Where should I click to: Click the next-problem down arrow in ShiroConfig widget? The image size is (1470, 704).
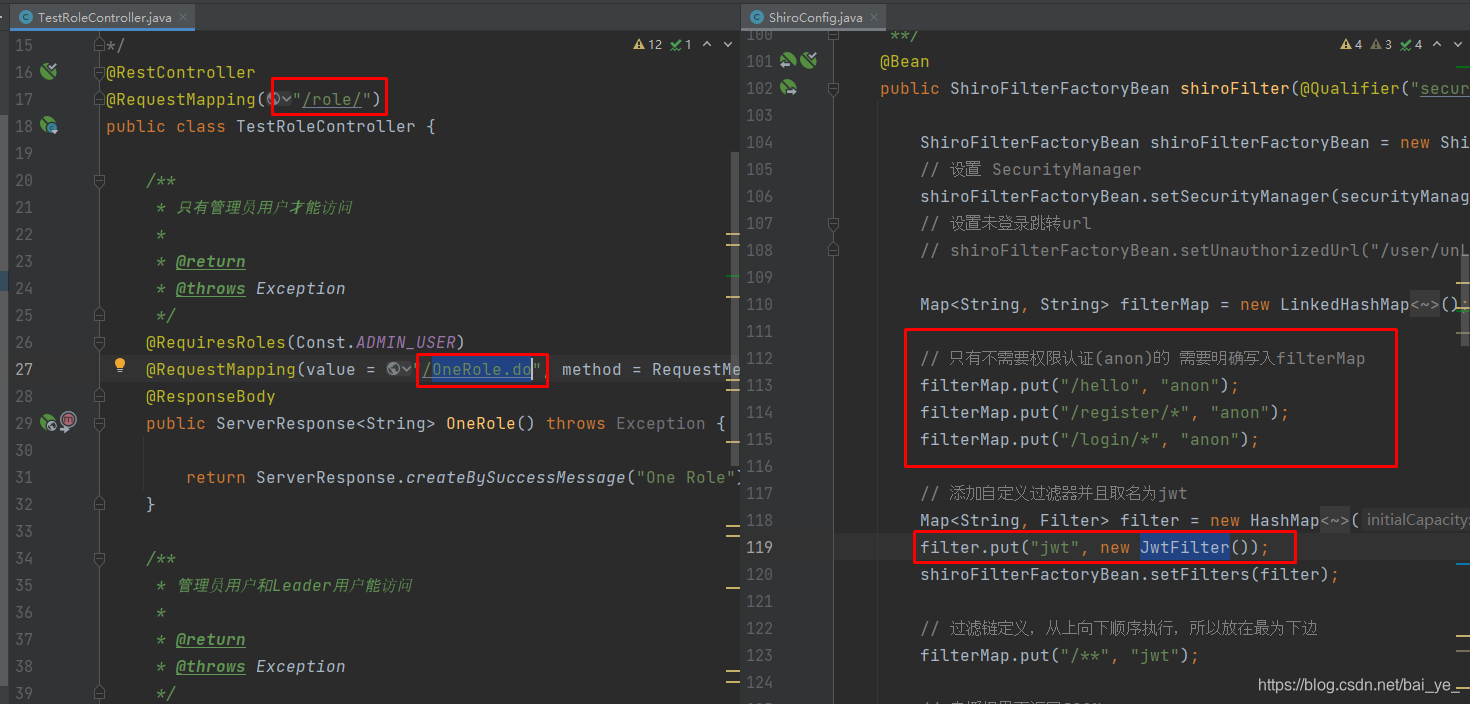pos(1456,44)
